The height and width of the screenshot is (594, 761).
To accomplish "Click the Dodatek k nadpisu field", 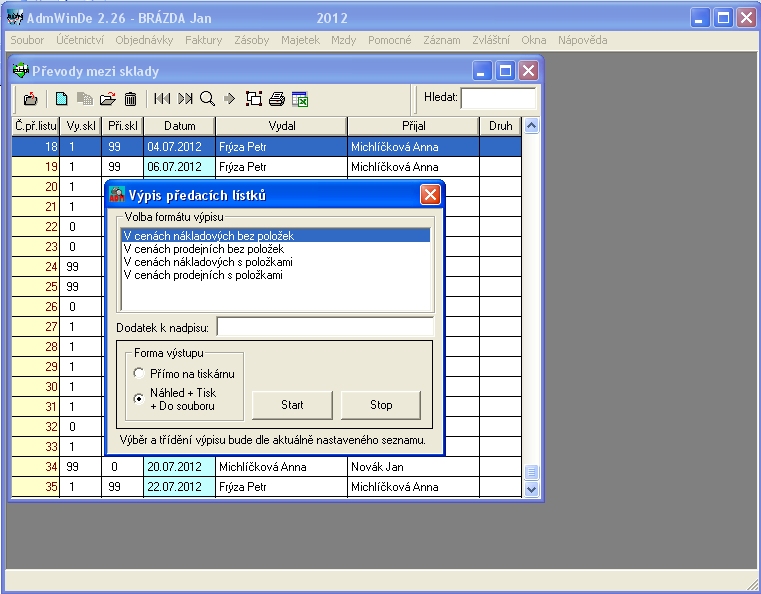I will coord(325,327).
